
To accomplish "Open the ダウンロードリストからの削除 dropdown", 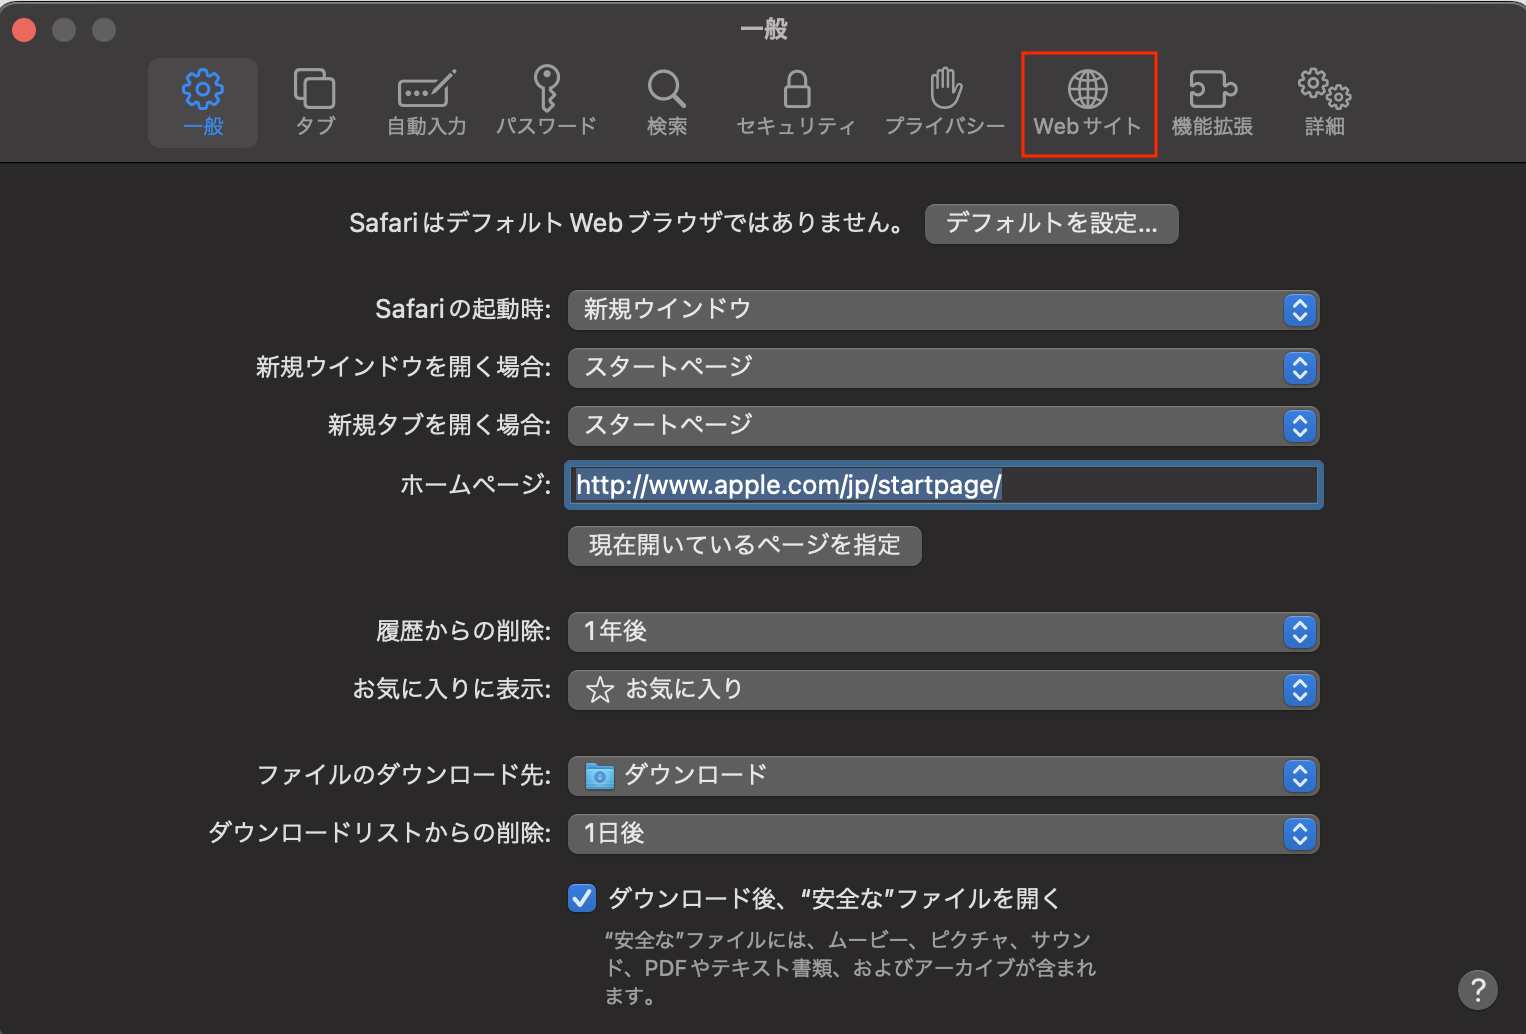I will tap(944, 833).
